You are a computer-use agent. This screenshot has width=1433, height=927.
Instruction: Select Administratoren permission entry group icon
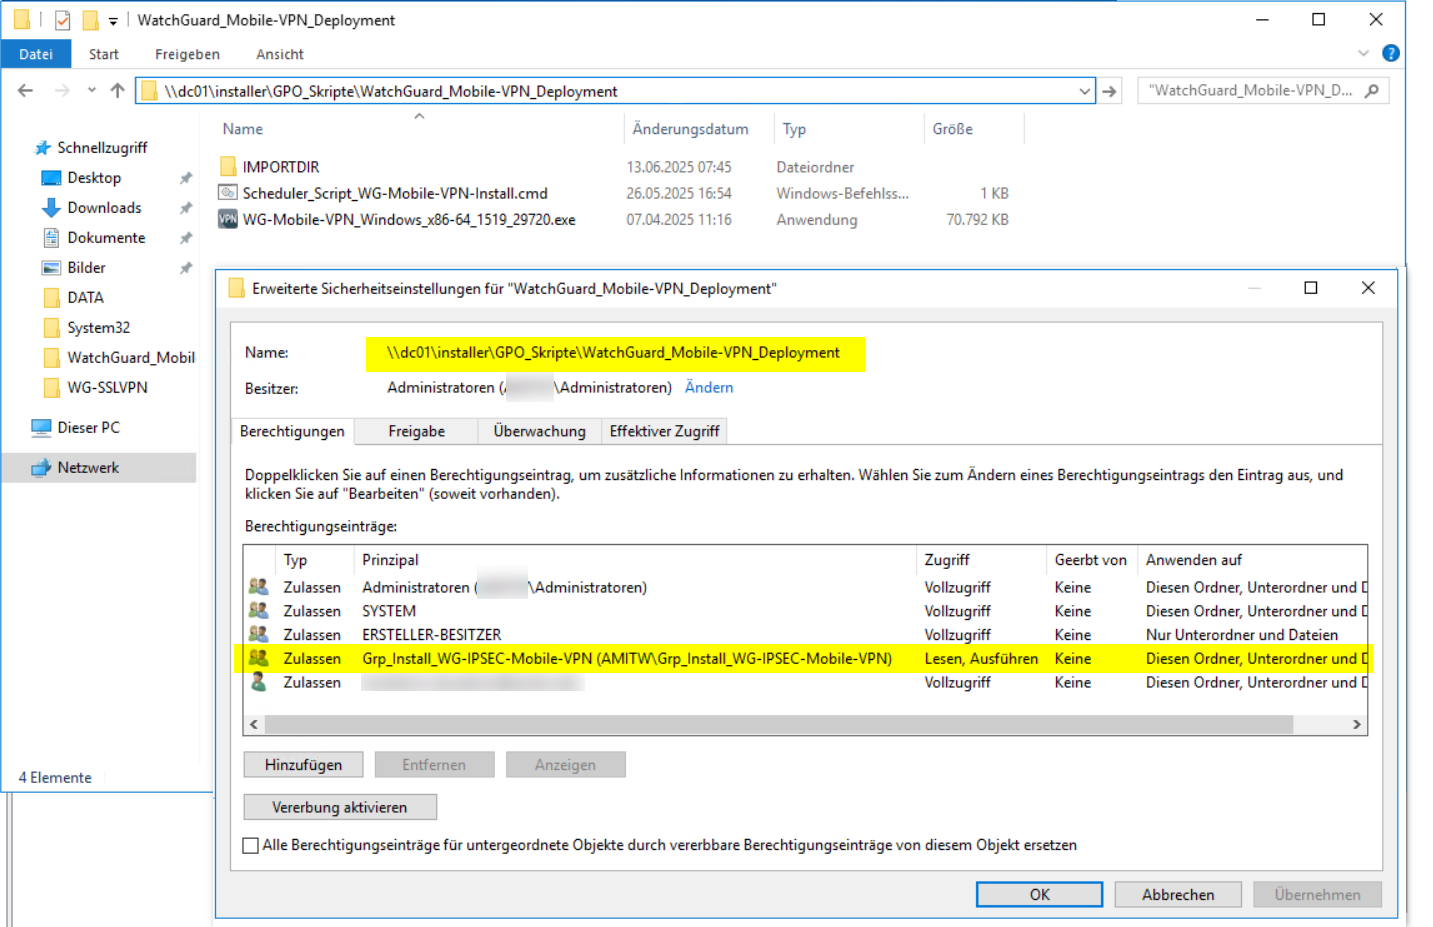[258, 587]
